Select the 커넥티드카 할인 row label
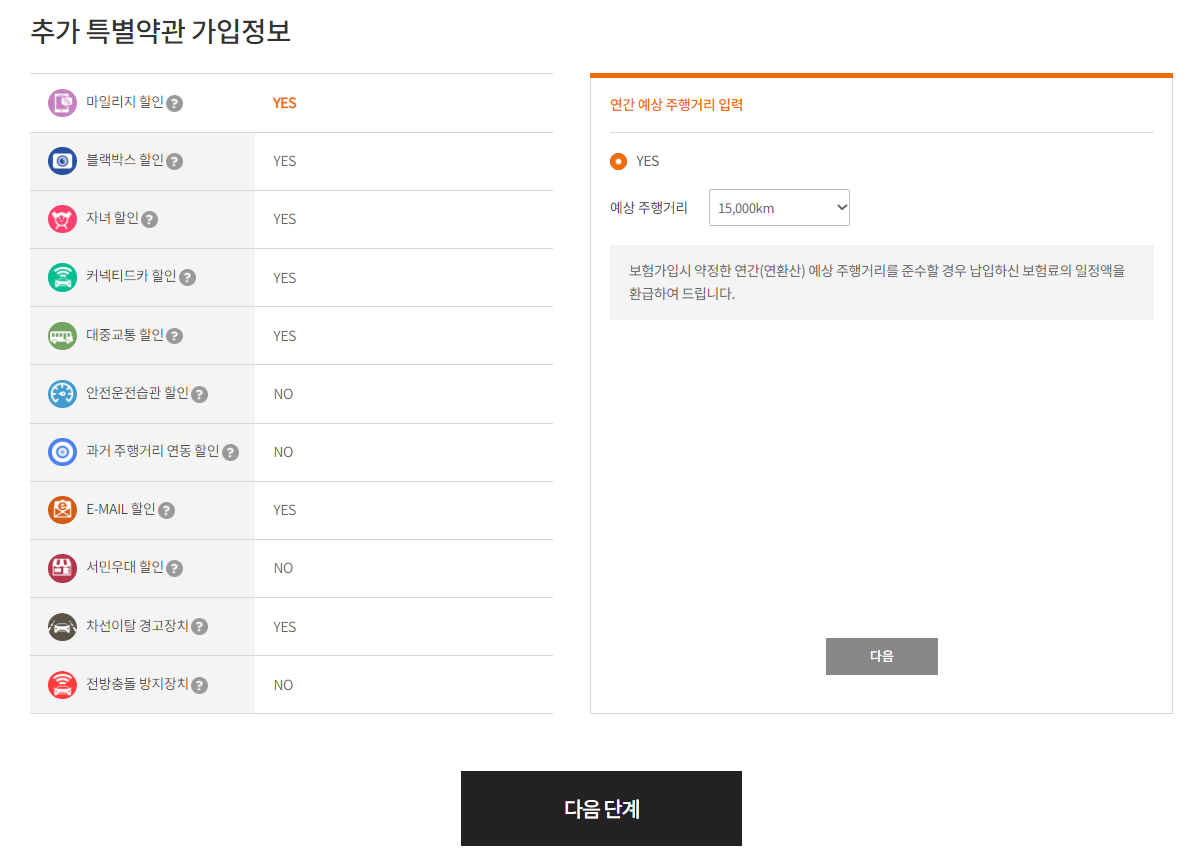Image resolution: width=1199 pixels, height=862 pixels. click(132, 276)
